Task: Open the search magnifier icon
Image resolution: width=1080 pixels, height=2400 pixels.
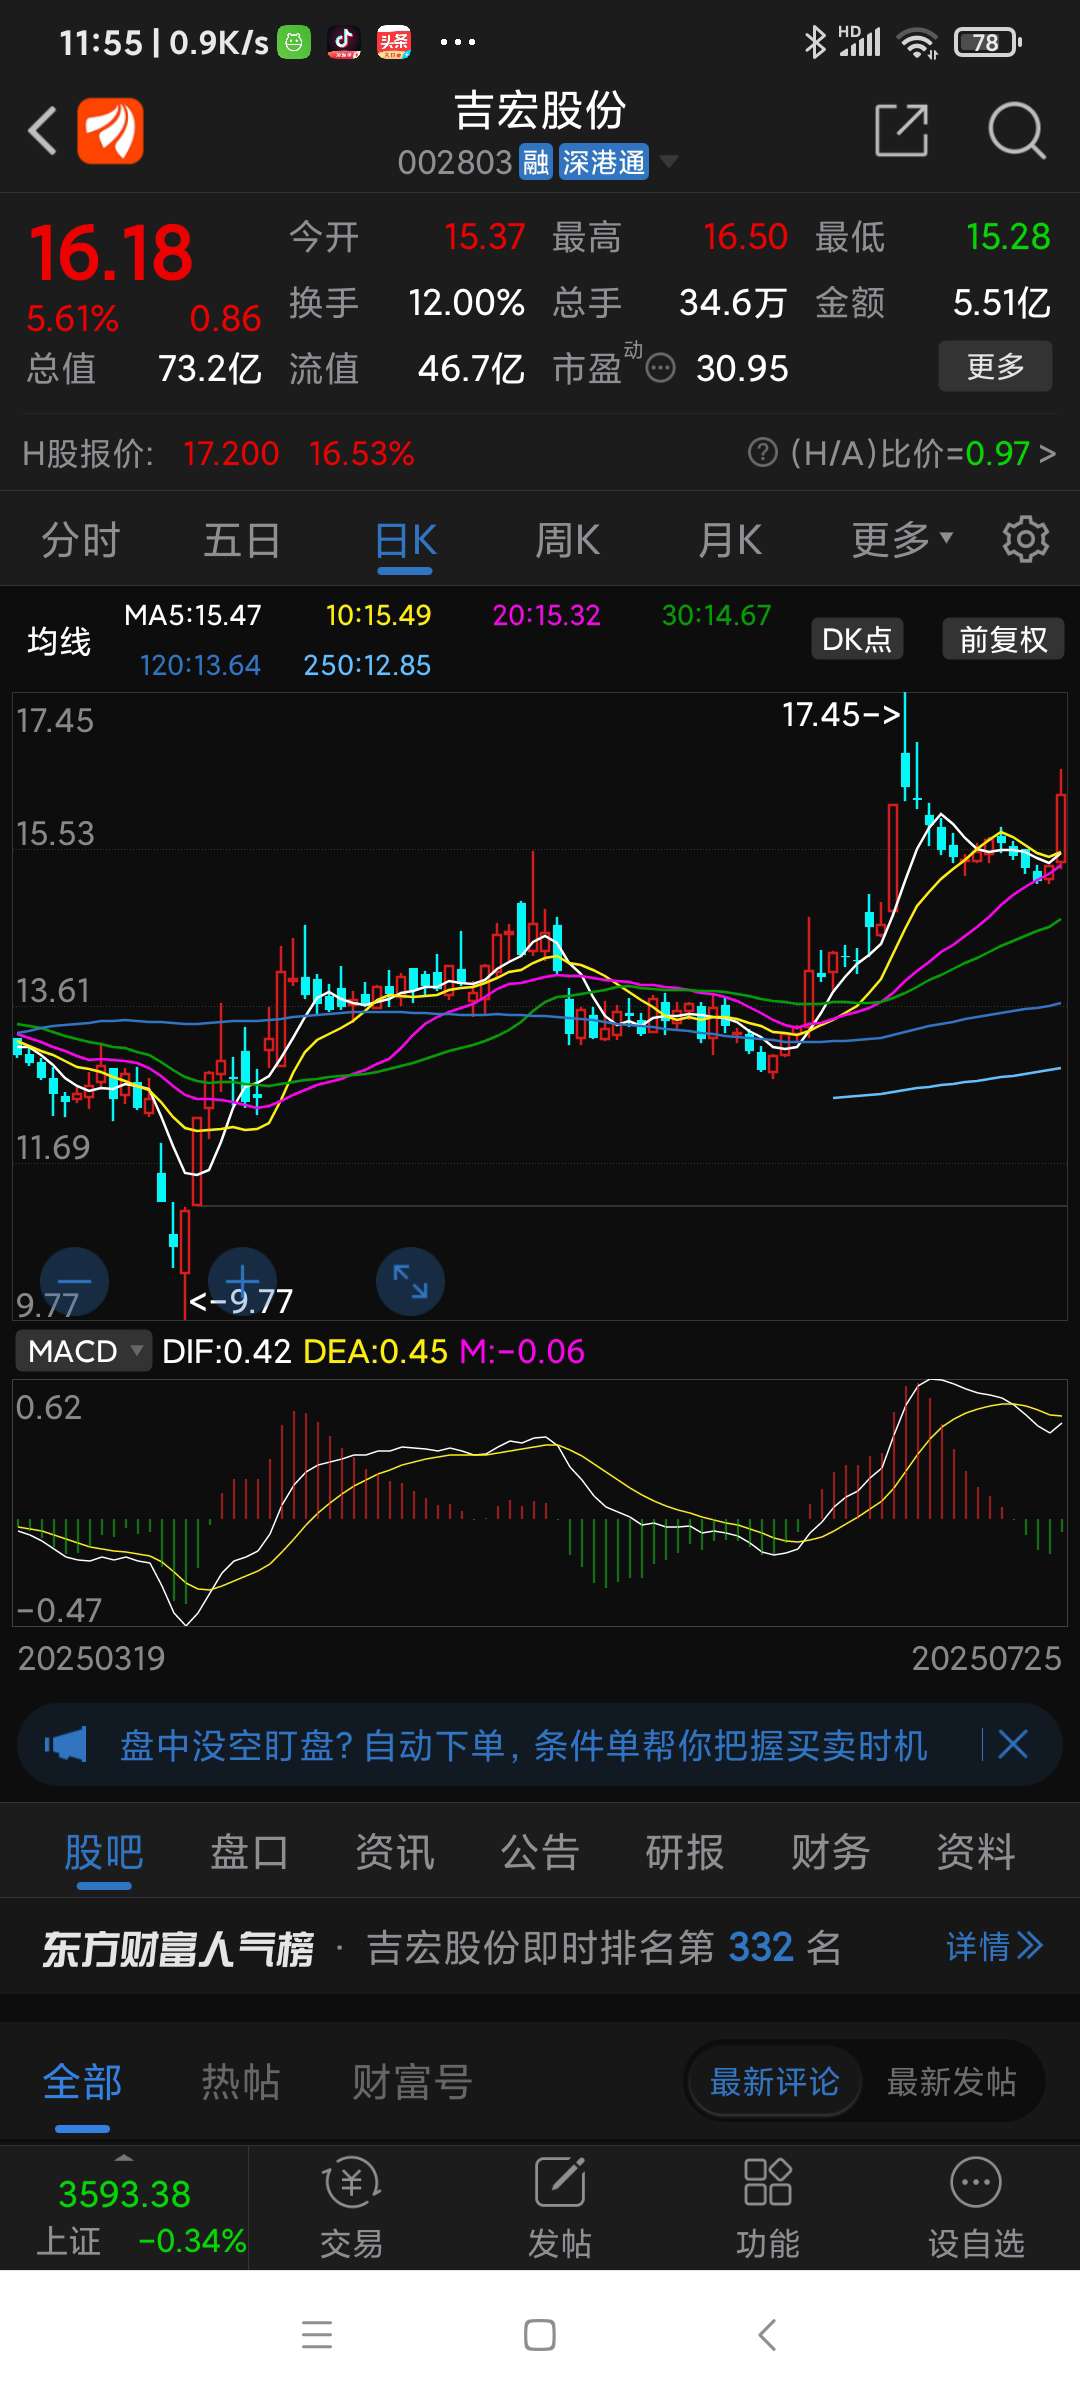Action: (x=1016, y=130)
